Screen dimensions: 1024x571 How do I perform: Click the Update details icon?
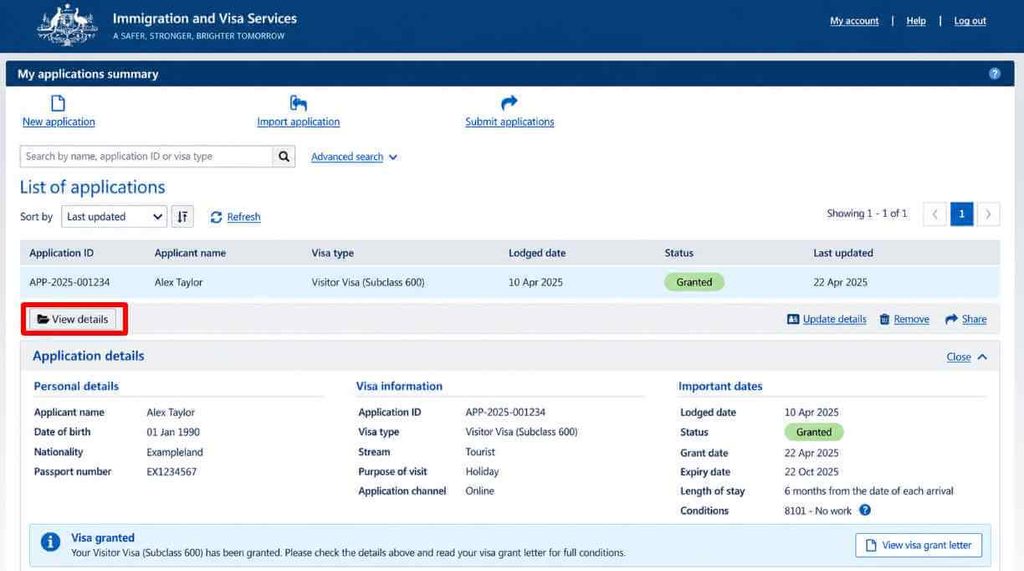point(793,319)
